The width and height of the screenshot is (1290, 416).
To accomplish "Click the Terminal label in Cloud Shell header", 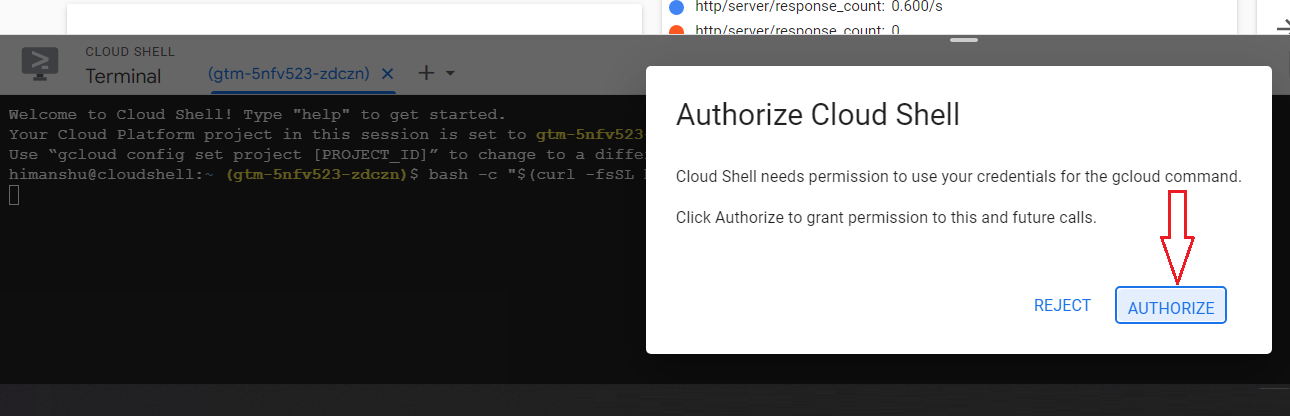I will pyautogui.click(x=123, y=76).
